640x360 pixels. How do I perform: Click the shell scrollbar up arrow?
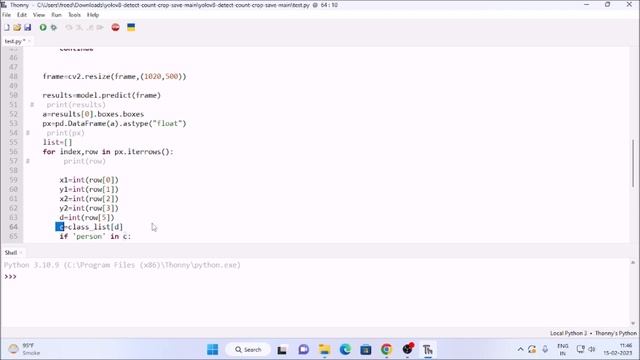tap(633, 262)
